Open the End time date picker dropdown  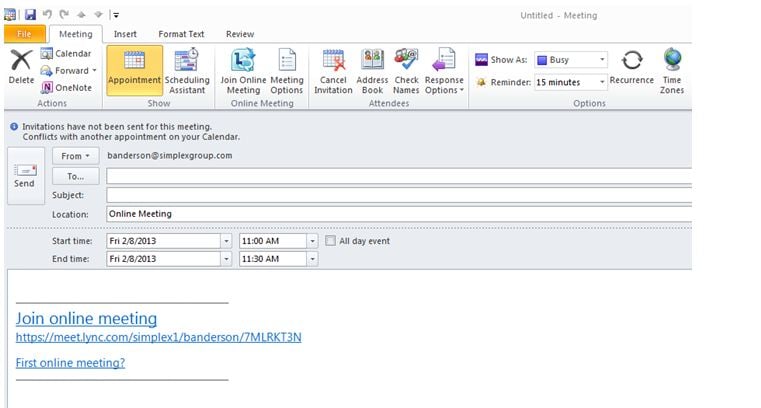[x=226, y=259]
